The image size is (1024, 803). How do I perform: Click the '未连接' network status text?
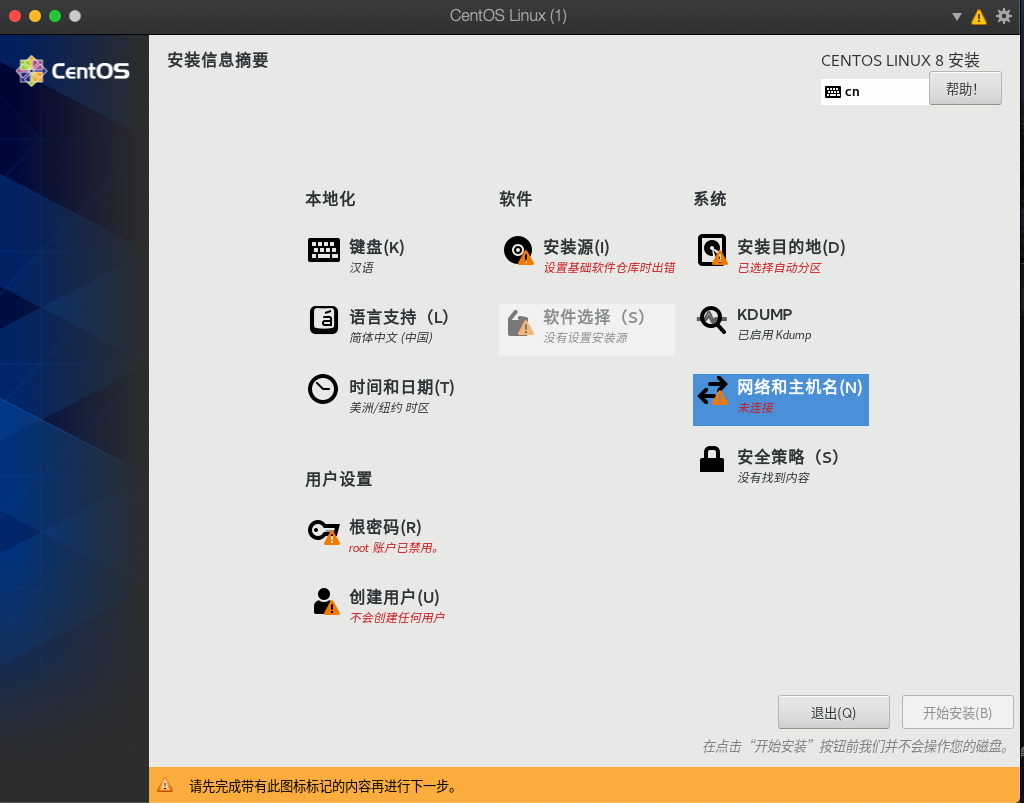click(x=755, y=408)
